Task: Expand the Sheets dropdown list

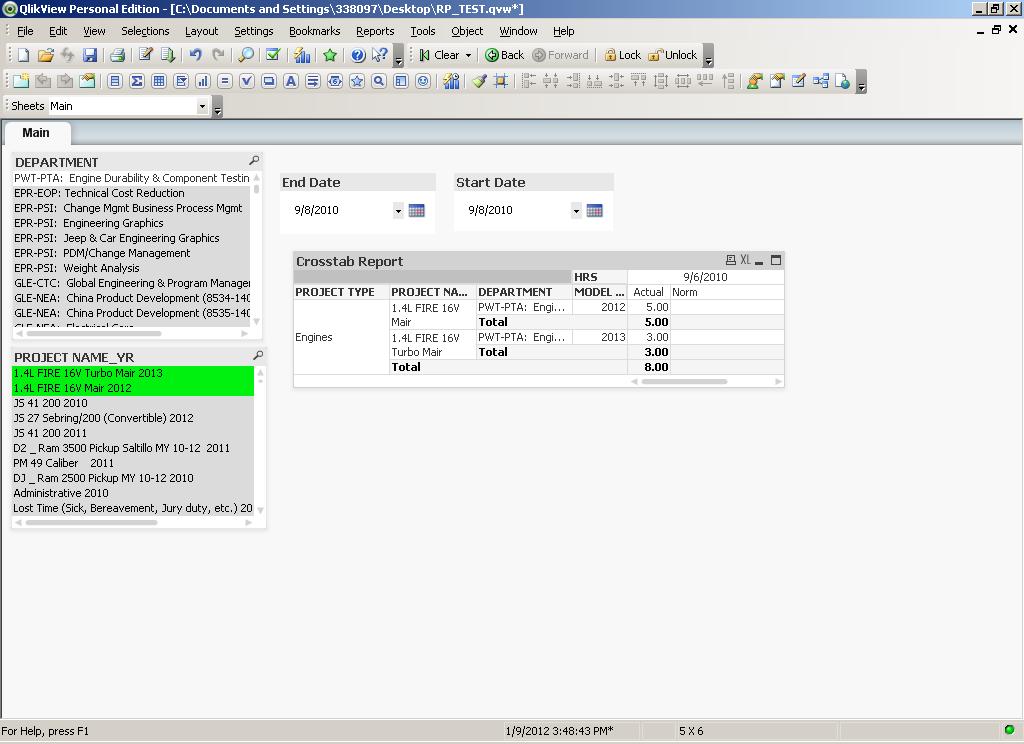Action: point(202,106)
